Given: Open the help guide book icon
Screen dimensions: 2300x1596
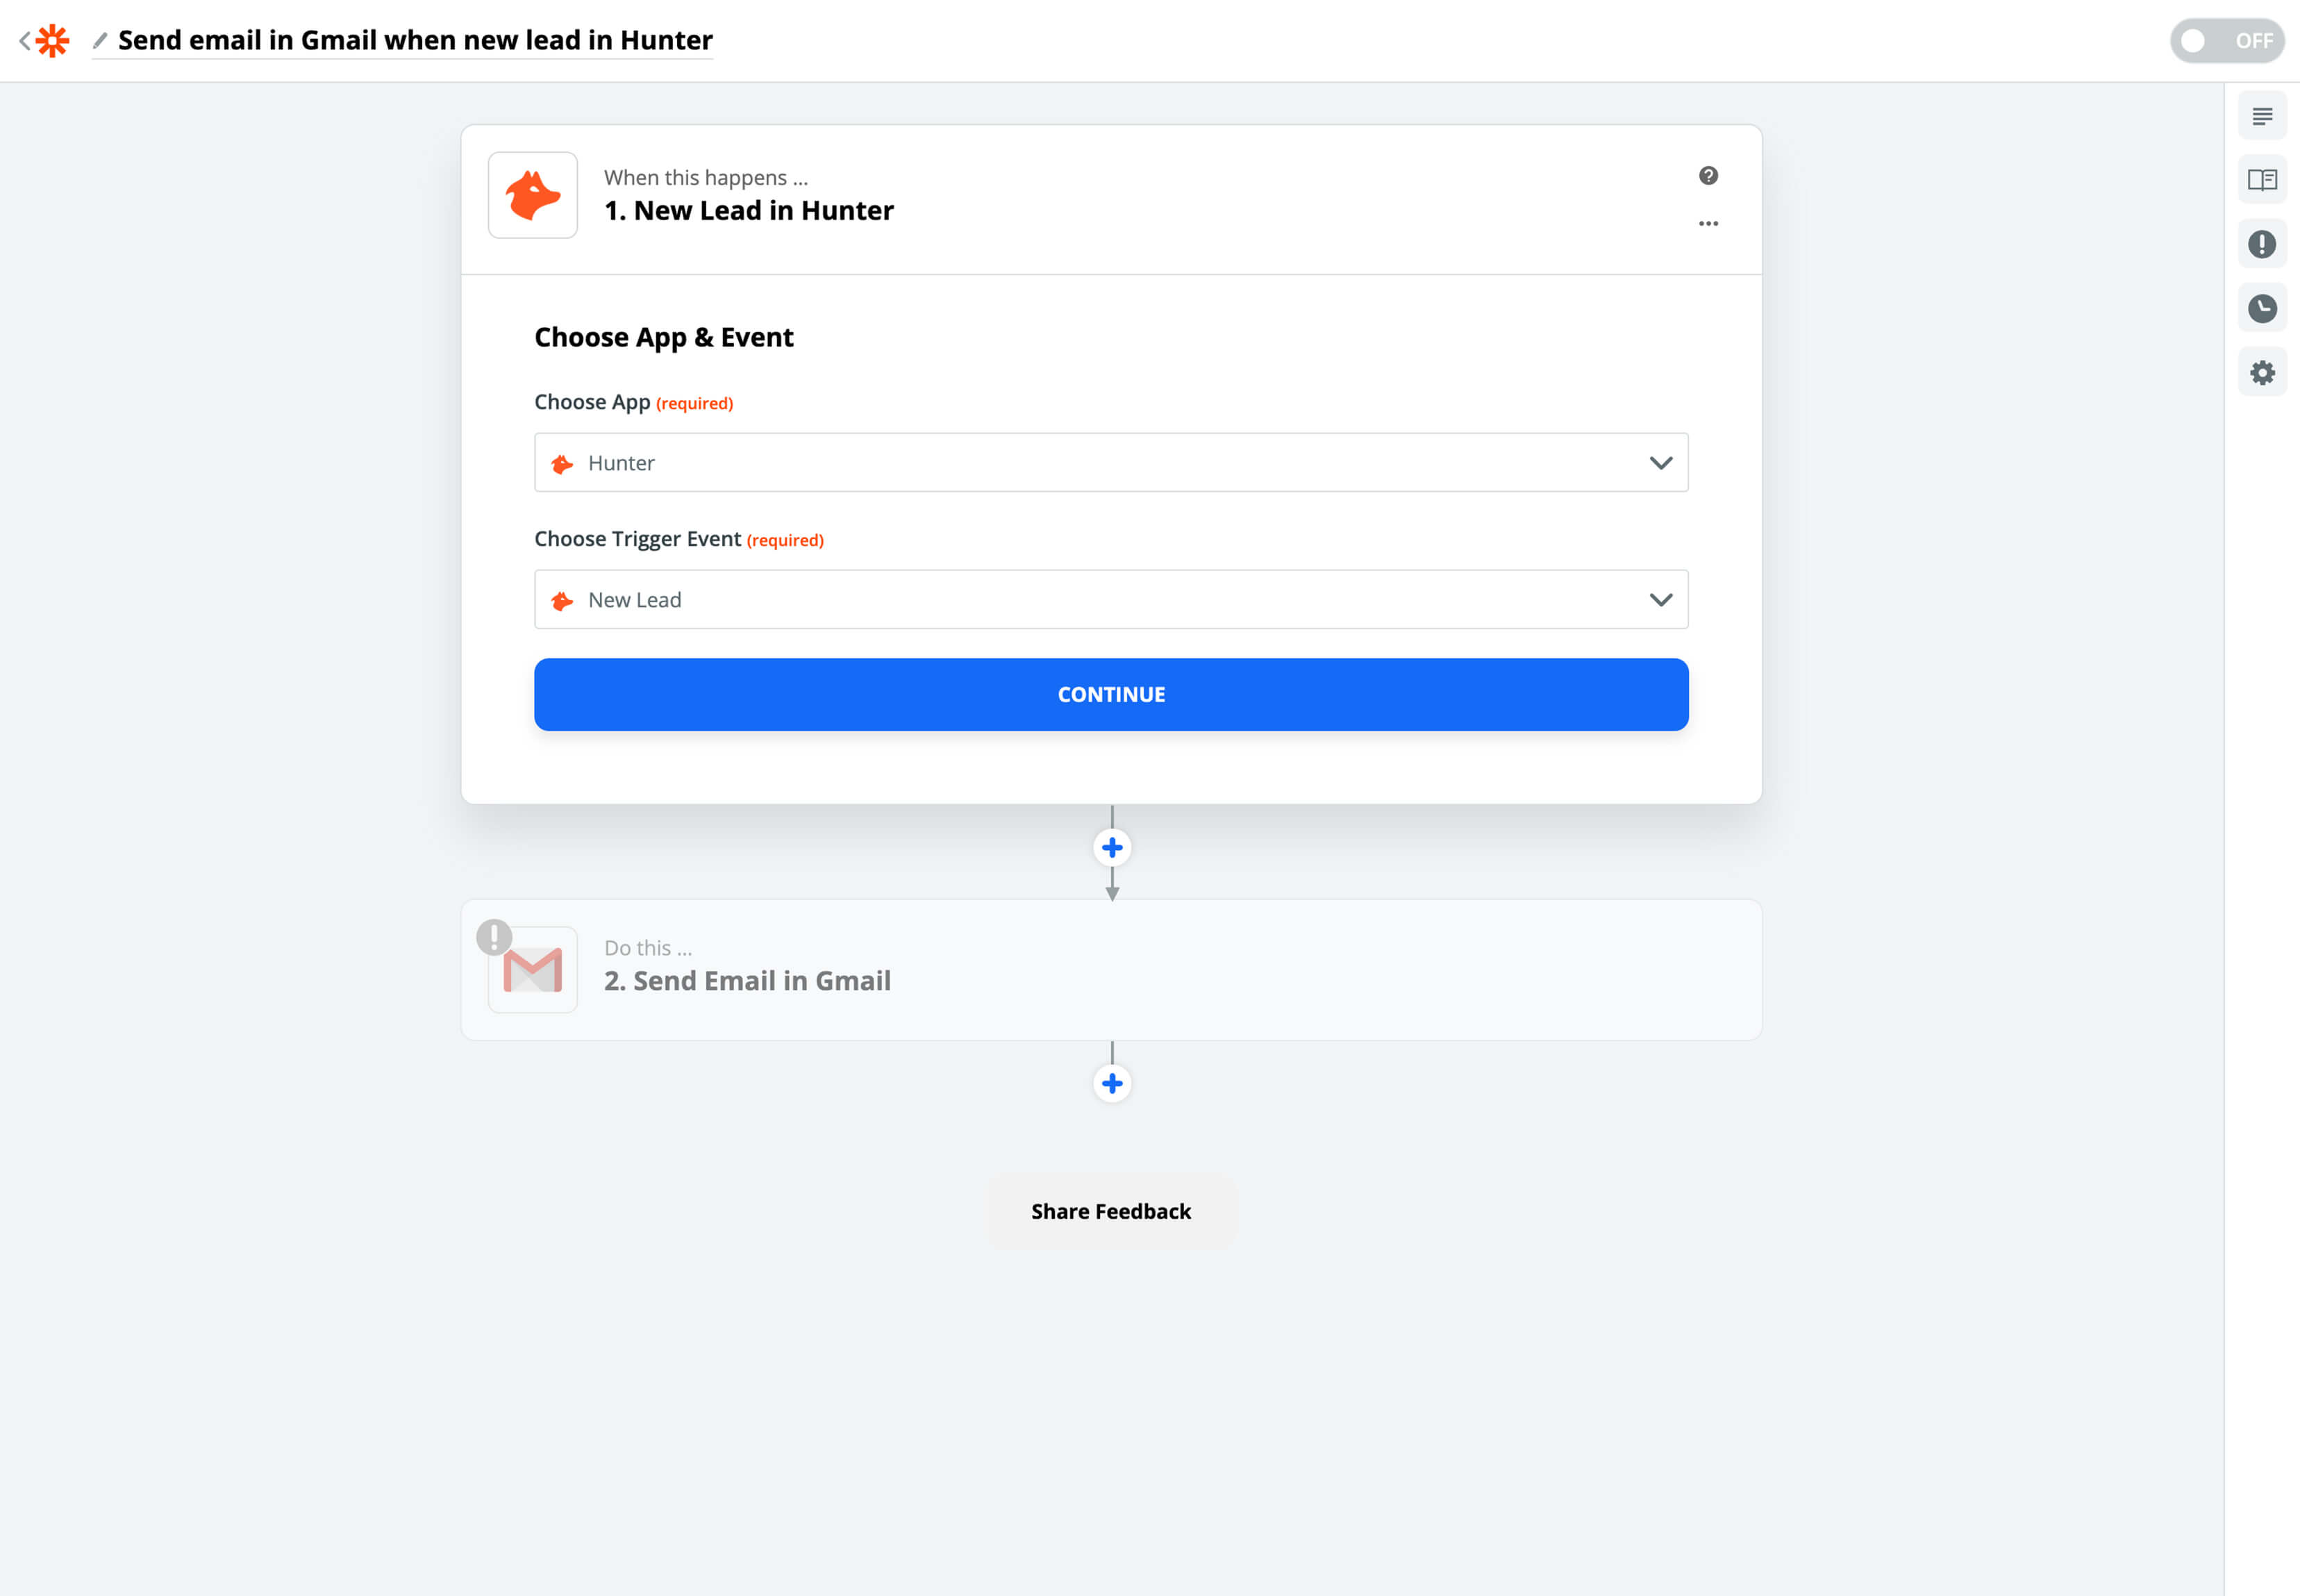Looking at the screenshot, I should (2262, 180).
